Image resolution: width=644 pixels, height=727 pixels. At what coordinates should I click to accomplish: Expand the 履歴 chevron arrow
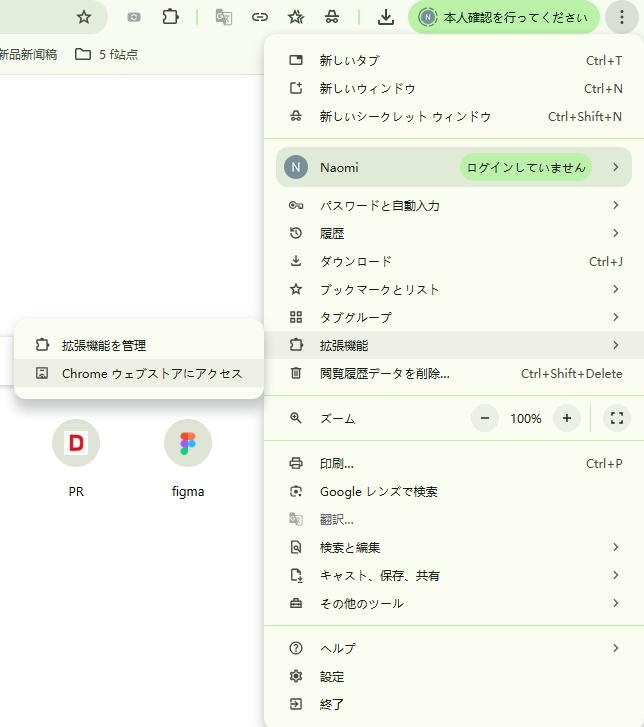tap(615, 233)
